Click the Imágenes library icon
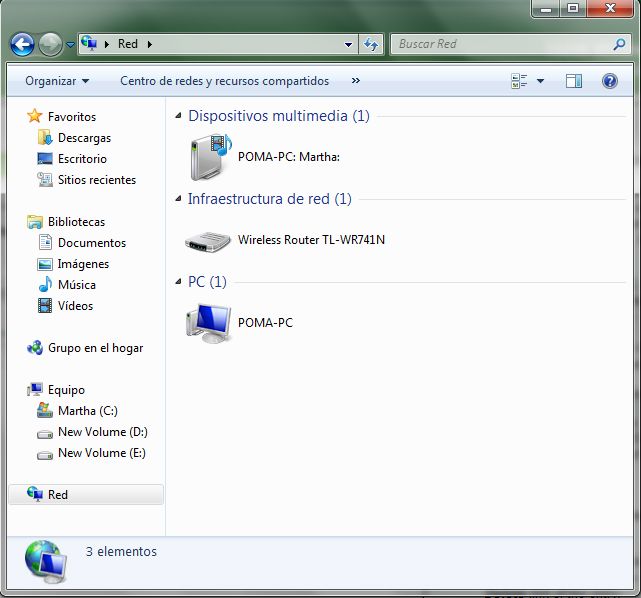This screenshot has width=641, height=598. [45, 264]
